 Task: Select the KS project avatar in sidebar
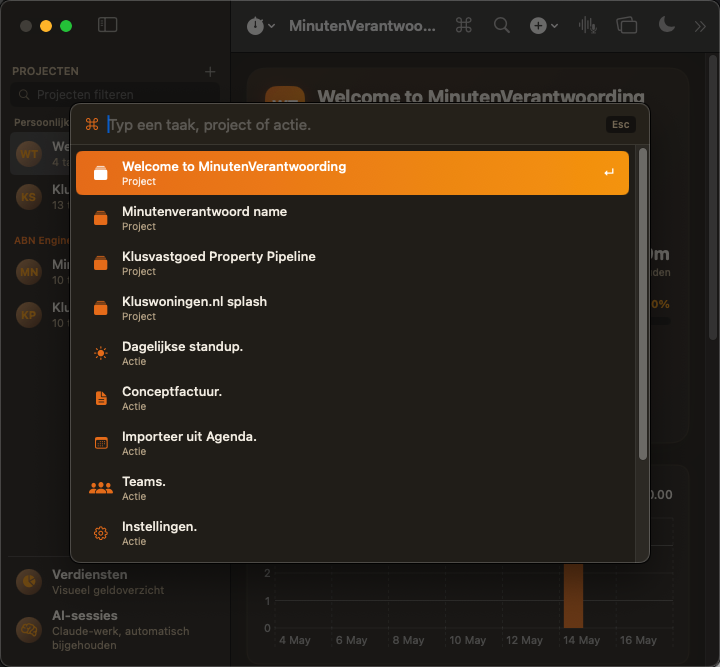pyautogui.click(x=28, y=197)
